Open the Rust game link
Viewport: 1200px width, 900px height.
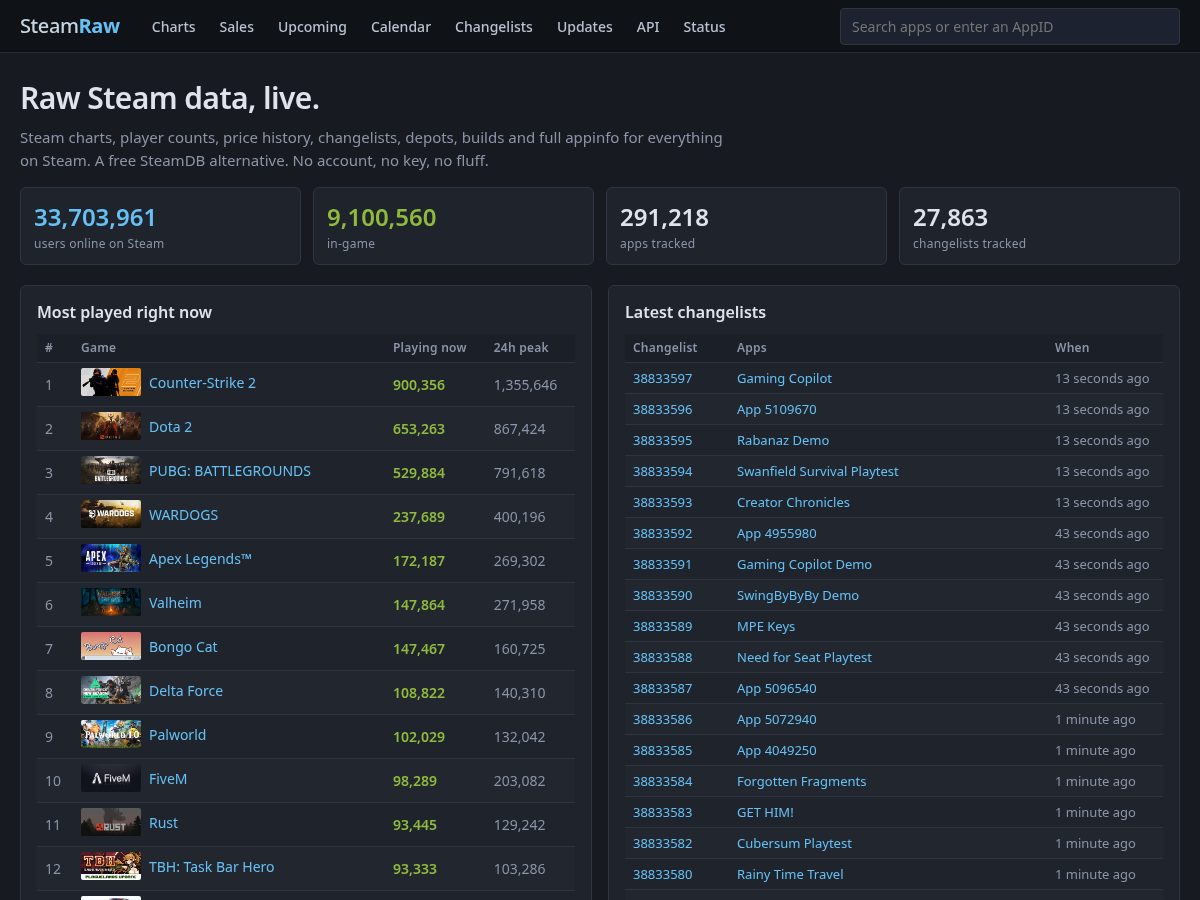point(163,823)
